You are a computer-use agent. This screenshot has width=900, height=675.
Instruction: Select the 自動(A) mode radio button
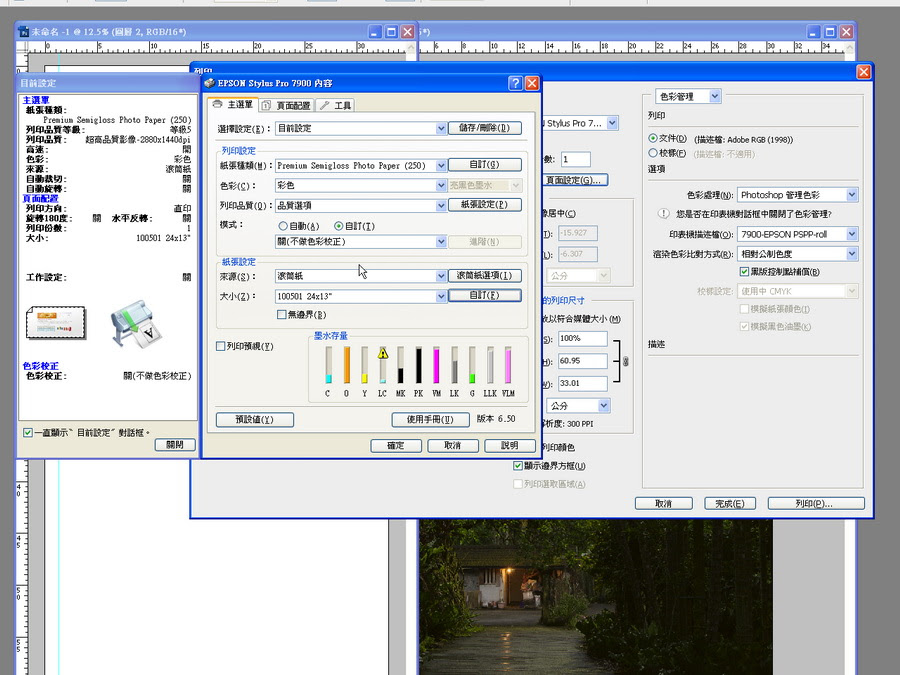pos(282,226)
